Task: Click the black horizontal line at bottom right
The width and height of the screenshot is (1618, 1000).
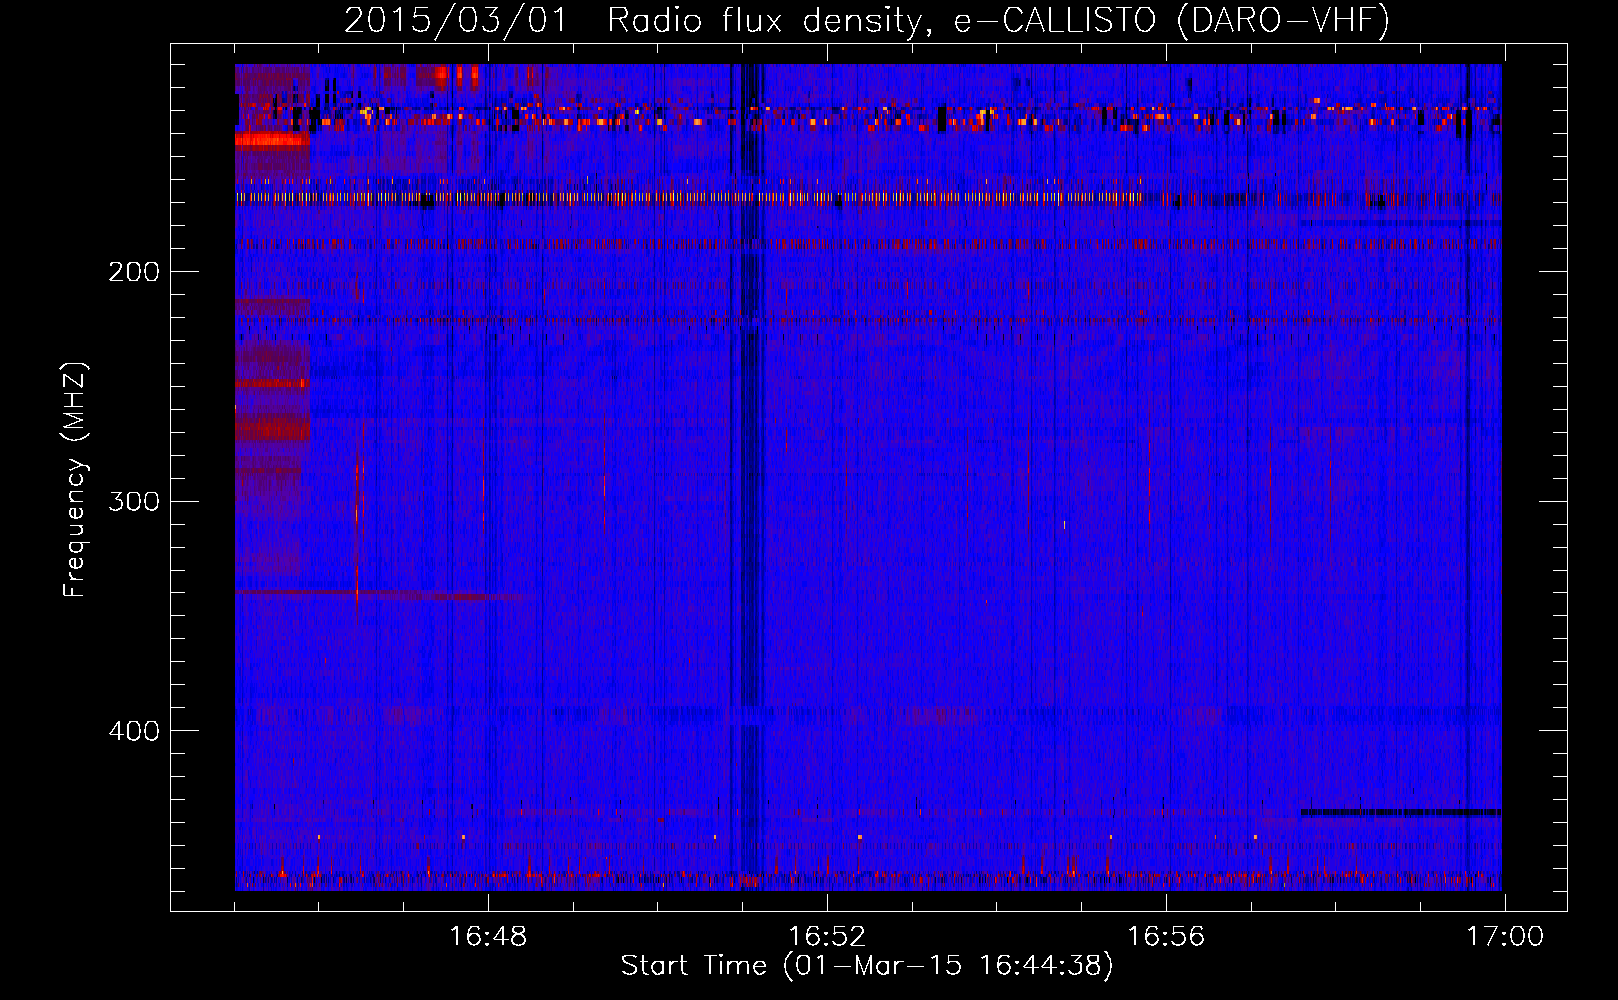Action: pyautogui.click(x=1400, y=813)
